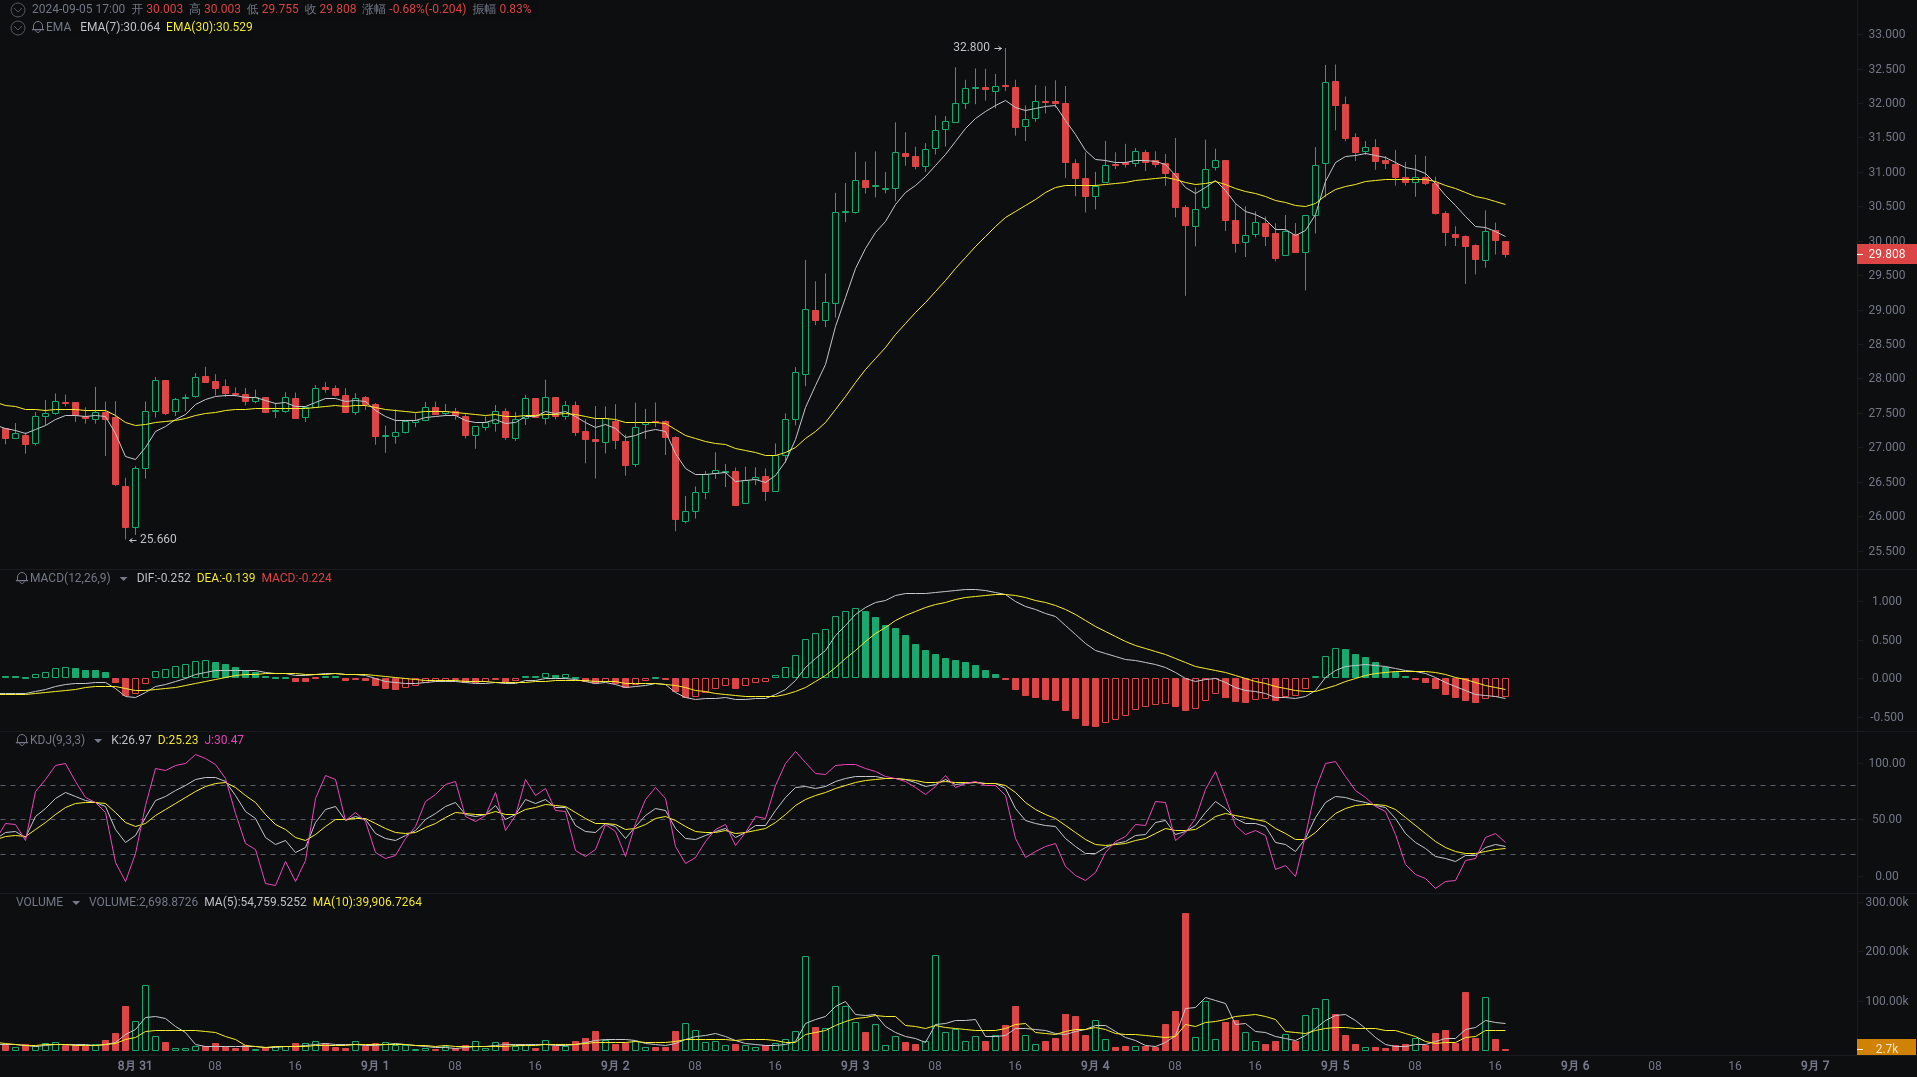
Task: Click the 8月31 date label on the axis
Action: point(135,1066)
